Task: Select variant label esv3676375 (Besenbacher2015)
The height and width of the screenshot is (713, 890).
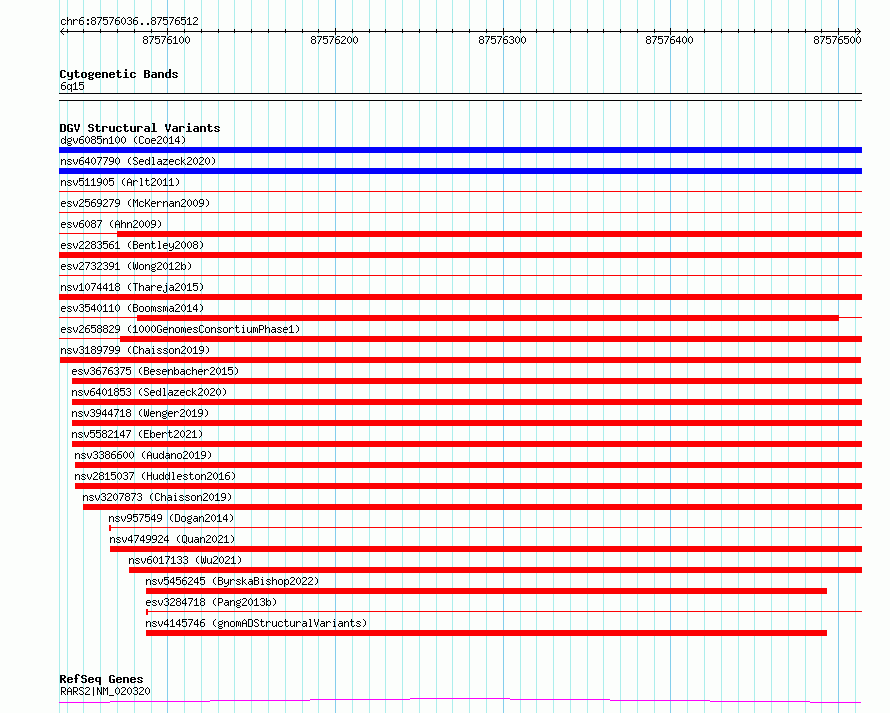Action: pos(155,371)
